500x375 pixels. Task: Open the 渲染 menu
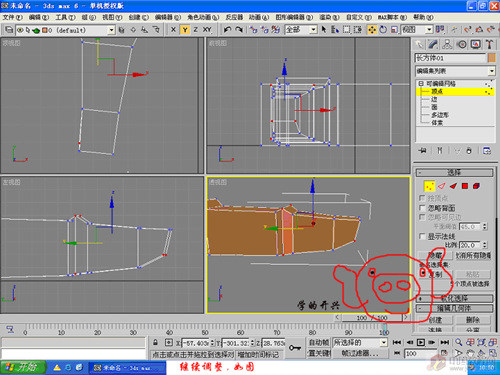(x=329, y=17)
